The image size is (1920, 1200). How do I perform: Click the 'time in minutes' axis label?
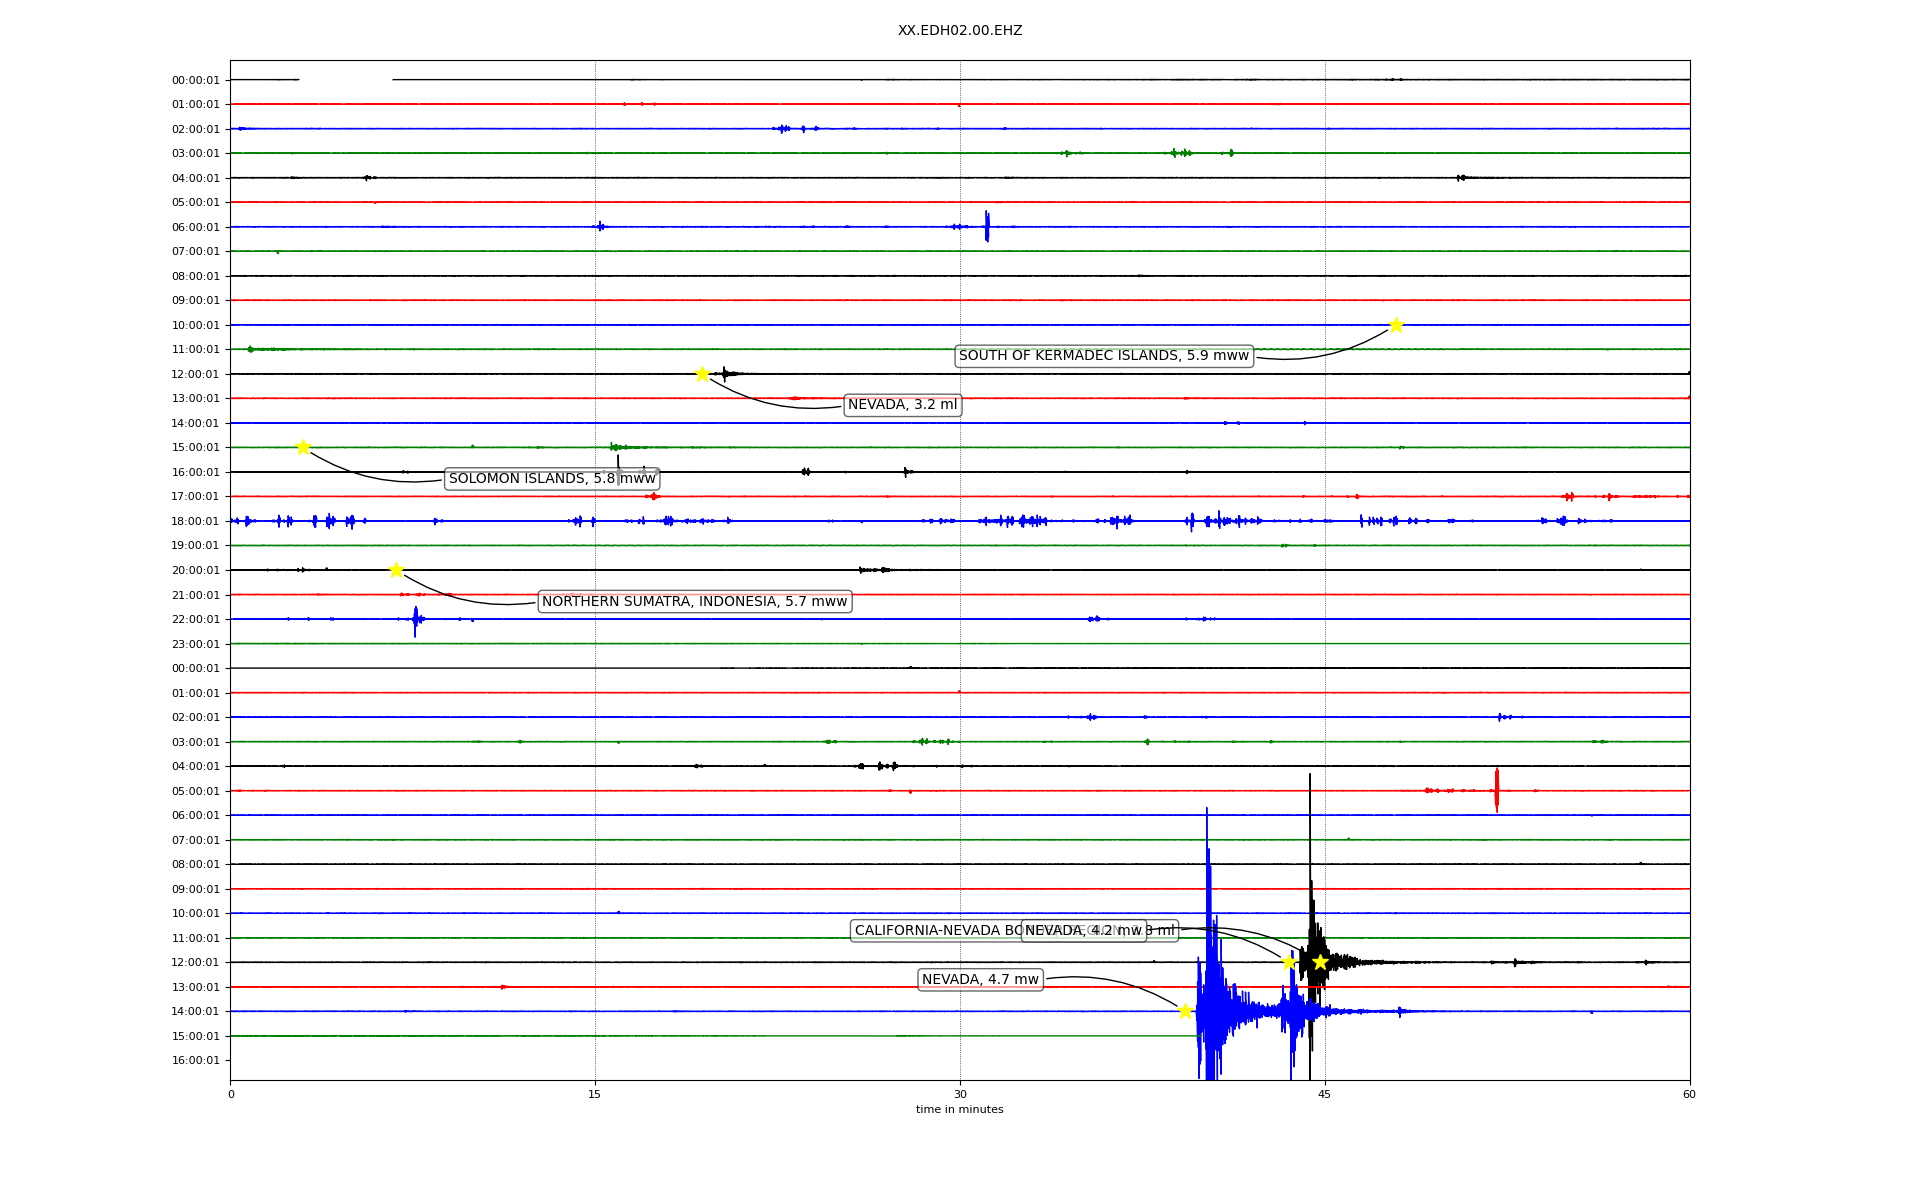point(959,1110)
